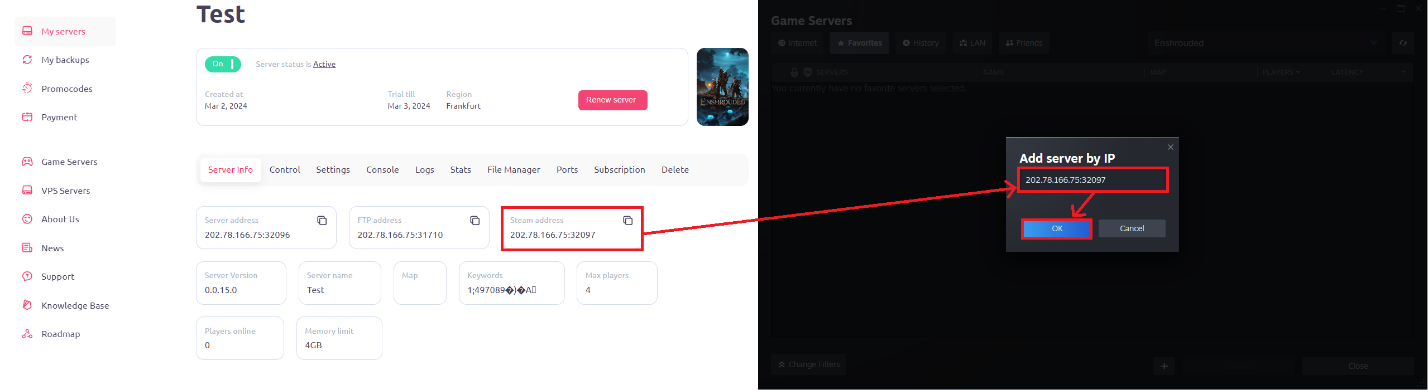This screenshot has width=1428, height=390.
Task: Click FTP address value 202.78.166.75:31710
Action: (x=400, y=236)
